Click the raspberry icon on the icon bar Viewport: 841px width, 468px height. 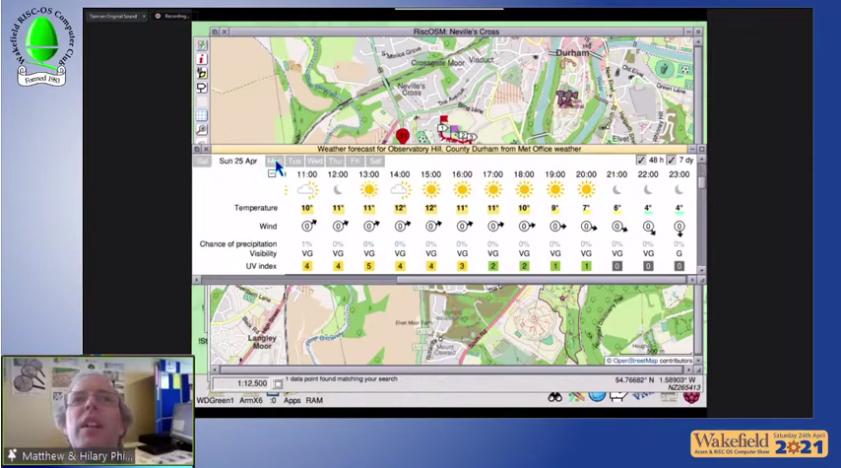[x=691, y=397]
